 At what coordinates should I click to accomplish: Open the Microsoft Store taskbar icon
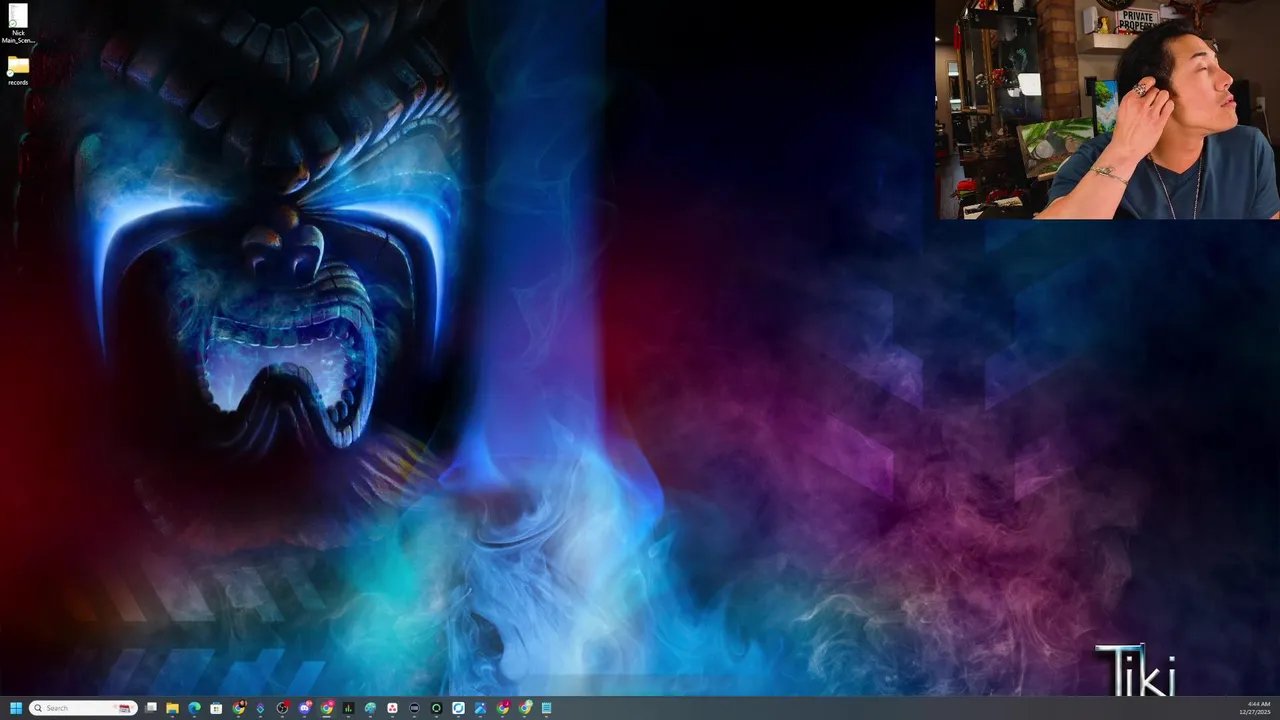pos(216,708)
